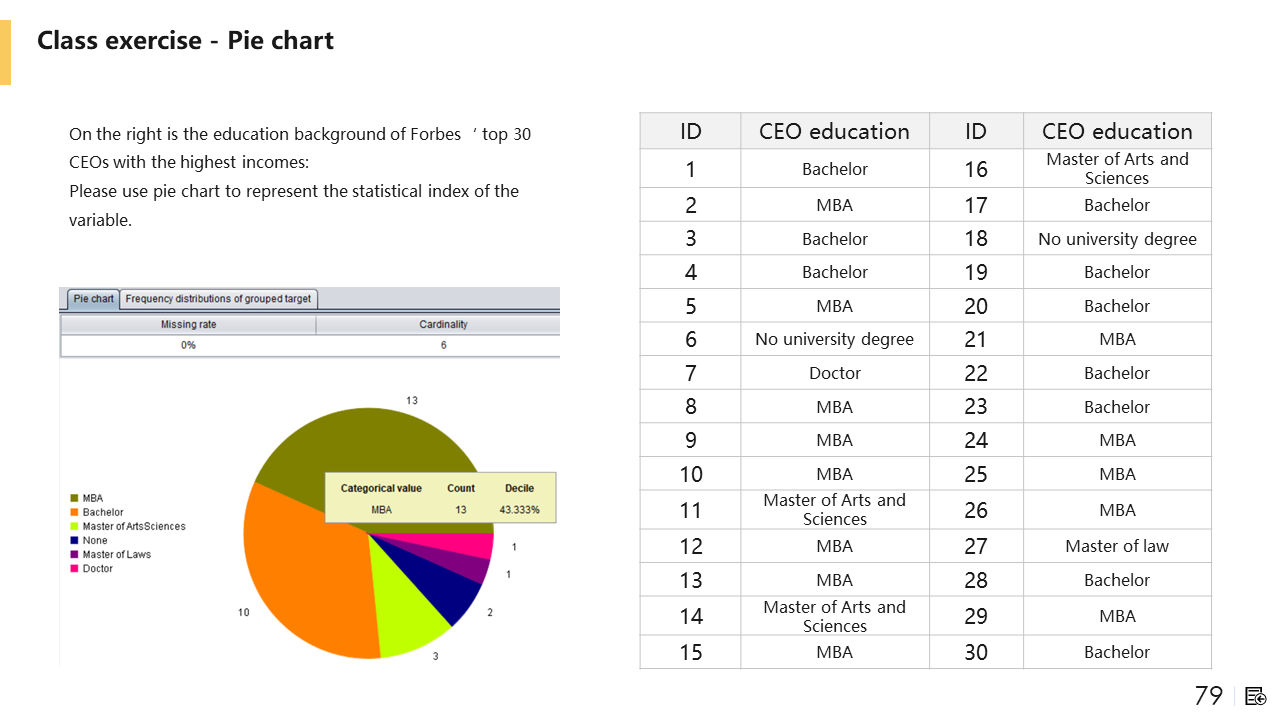Click the Decile value 43.333% in tooltip

tap(519, 510)
